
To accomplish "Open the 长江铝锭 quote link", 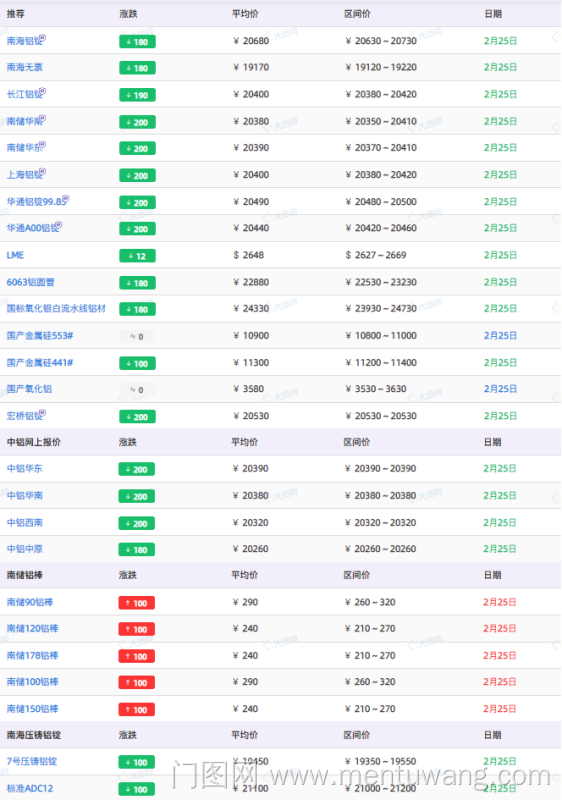I will click(x=24, y=94).
